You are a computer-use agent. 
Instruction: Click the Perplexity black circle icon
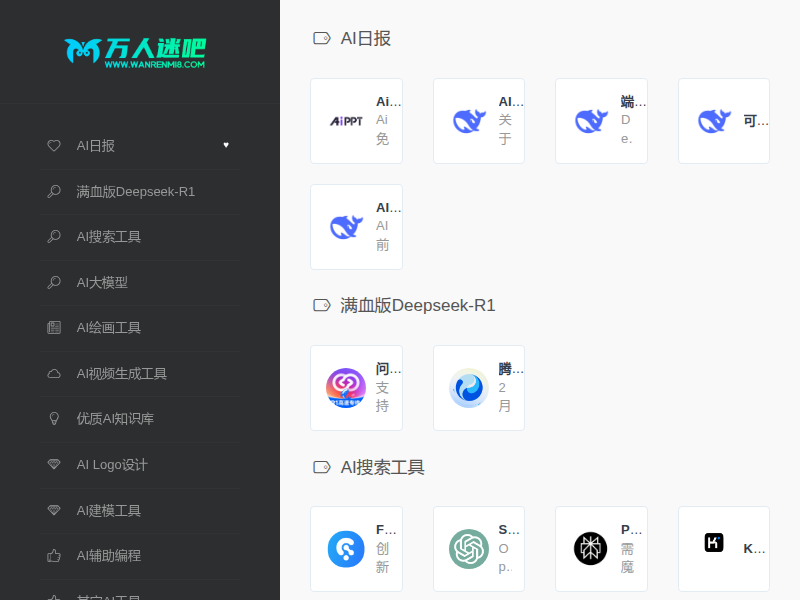pos(590,548)
